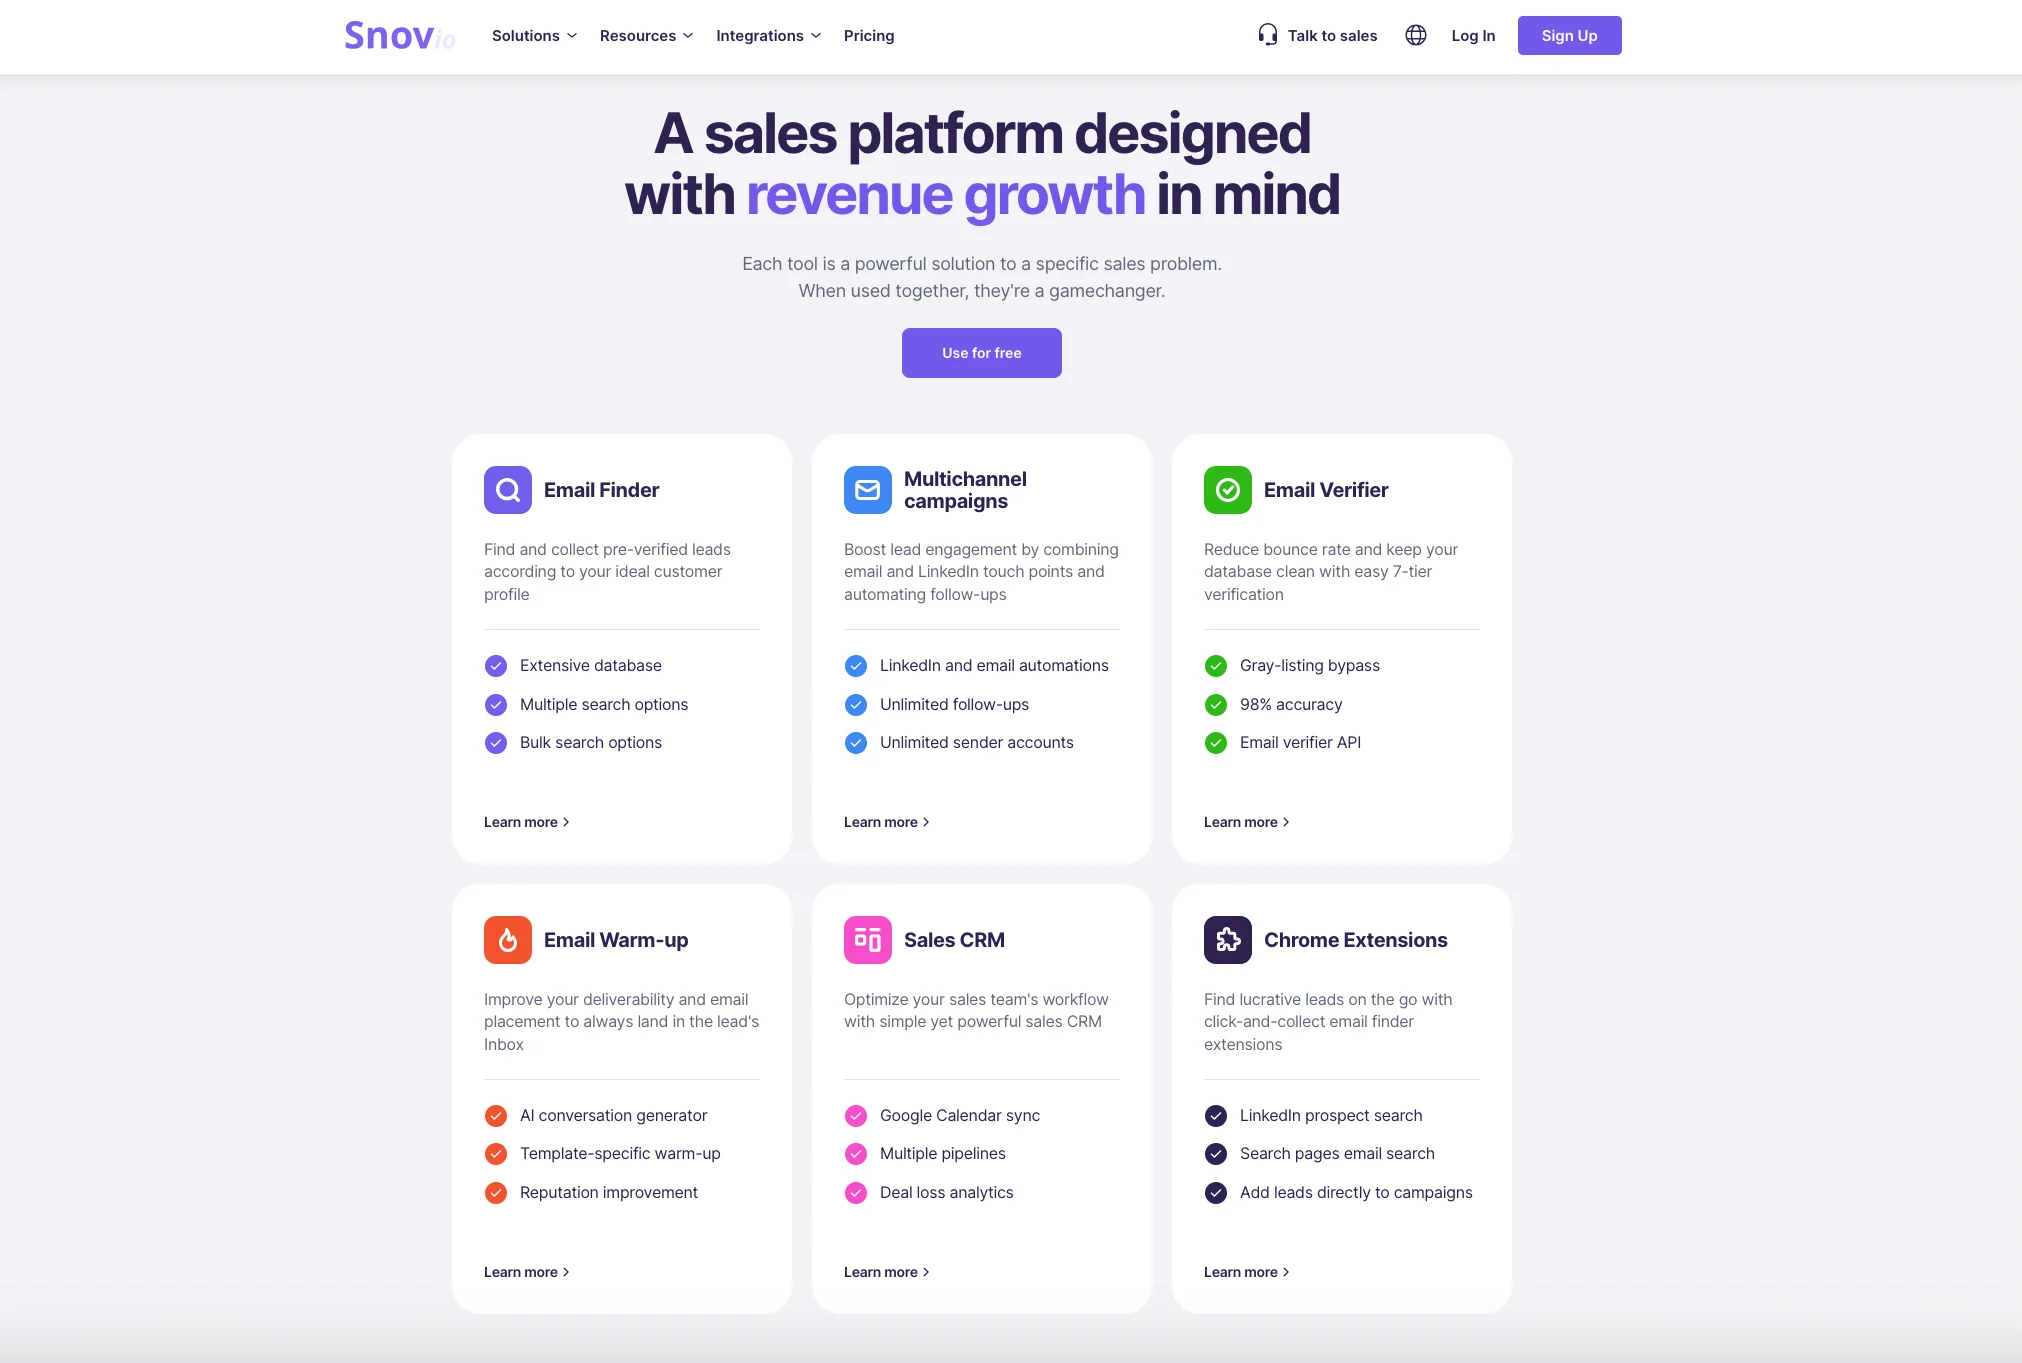
Task: Open Learn more under Email Verifier
Action: (x=1246, y=822)
